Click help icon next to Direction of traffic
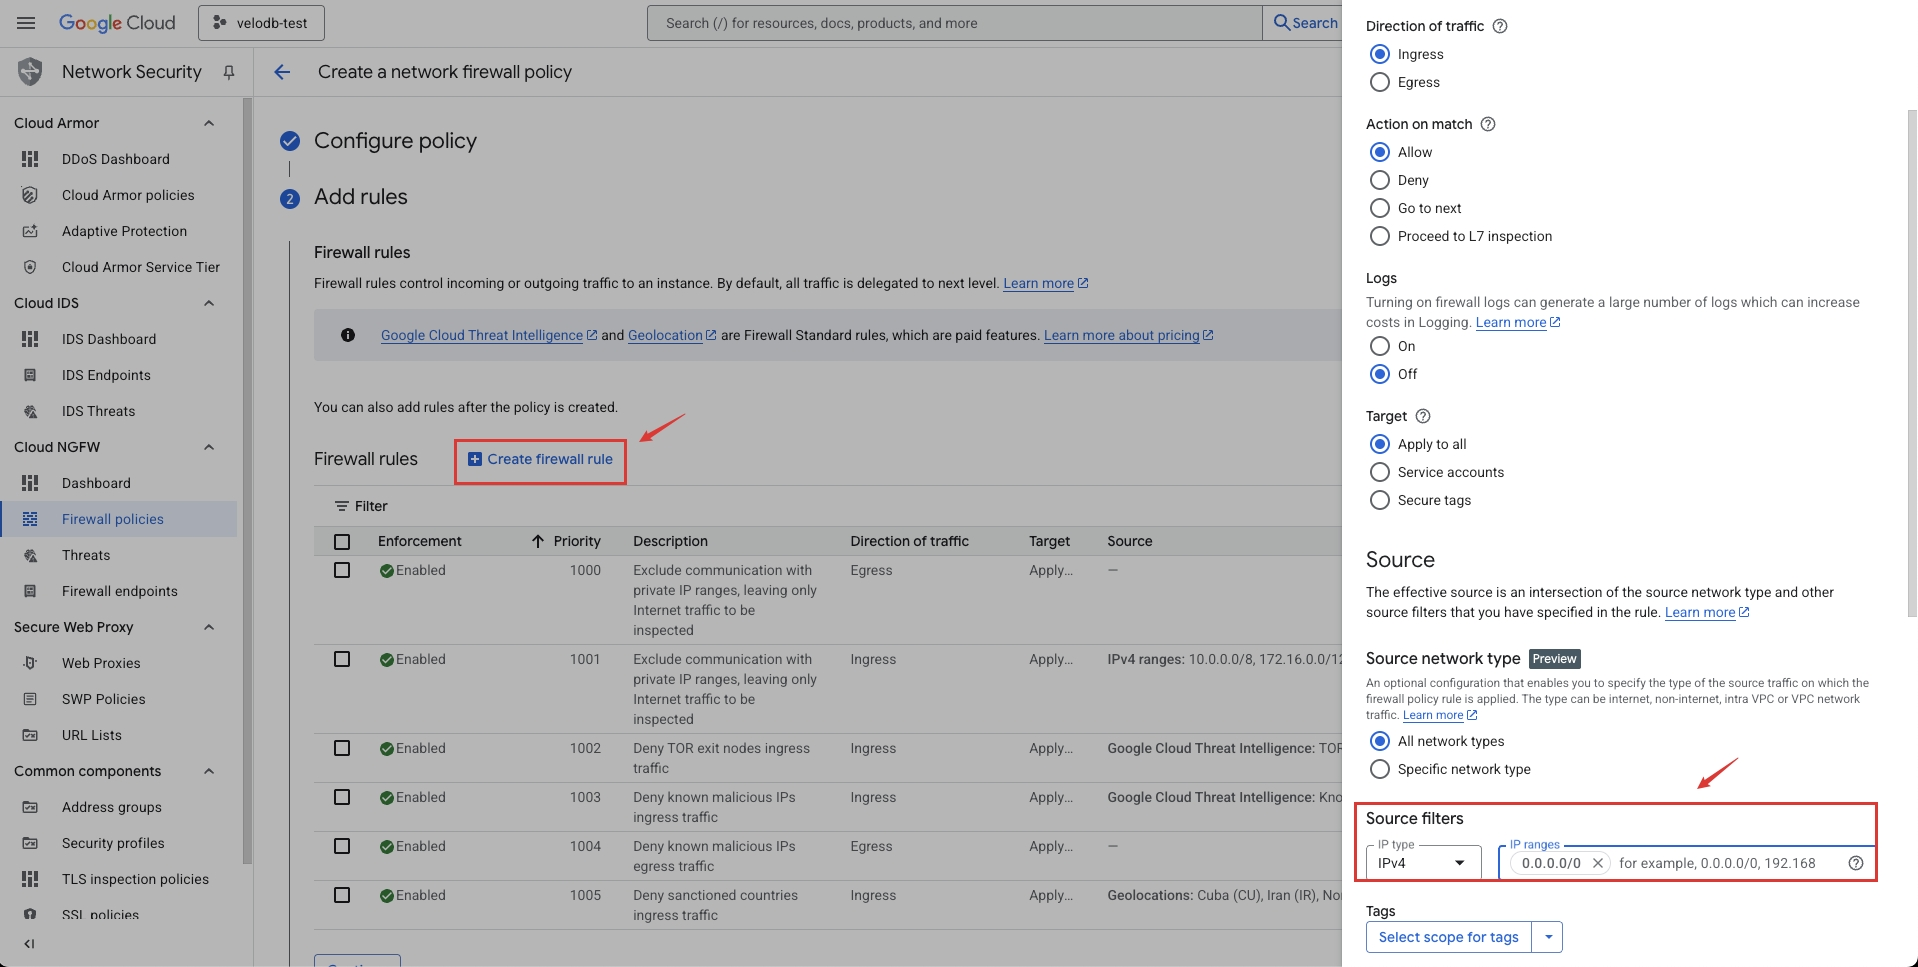1918x967 pixels. 1499,26
